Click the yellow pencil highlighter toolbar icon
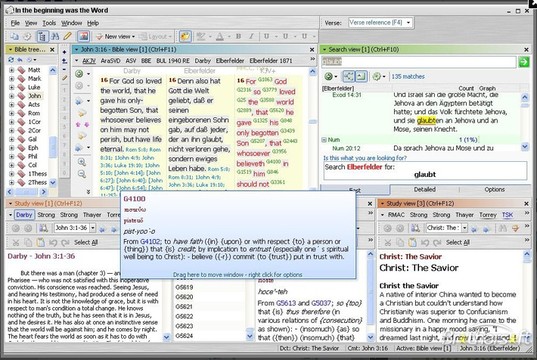This screenshot has height=360, width=537. (x=68, y=36)
